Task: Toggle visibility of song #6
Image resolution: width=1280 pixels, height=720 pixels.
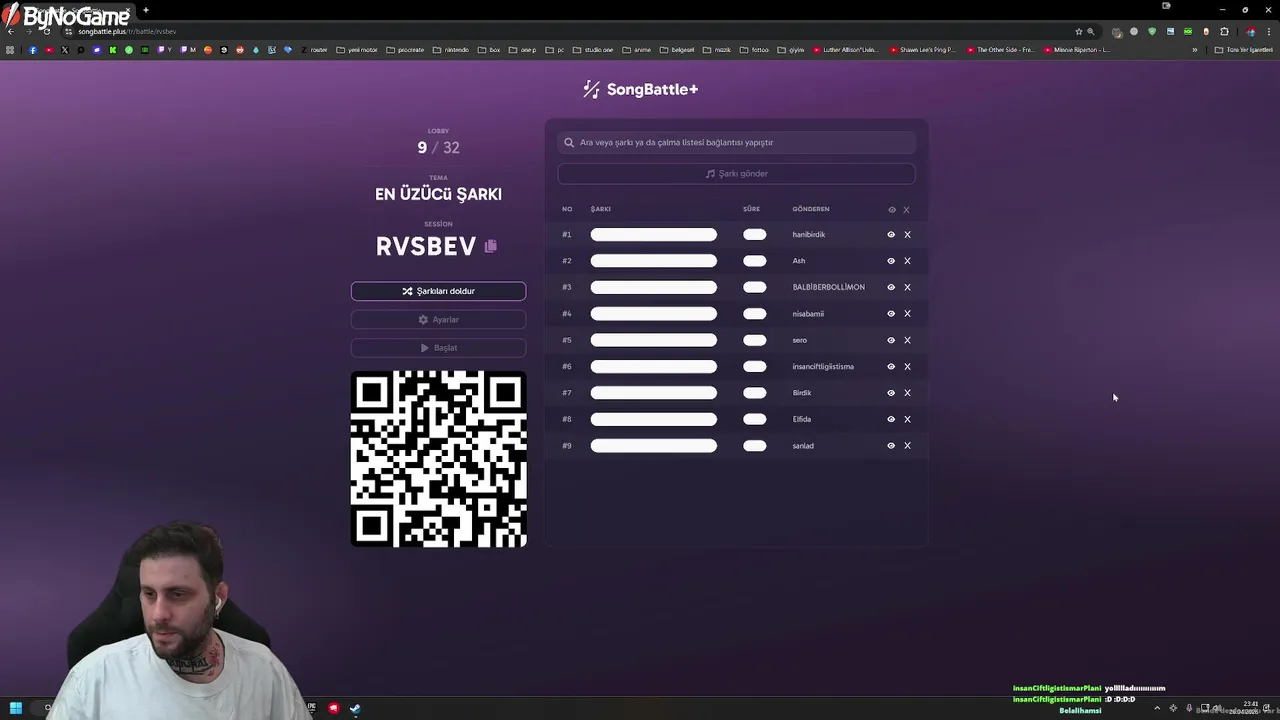Action: [x=891, y=366]
